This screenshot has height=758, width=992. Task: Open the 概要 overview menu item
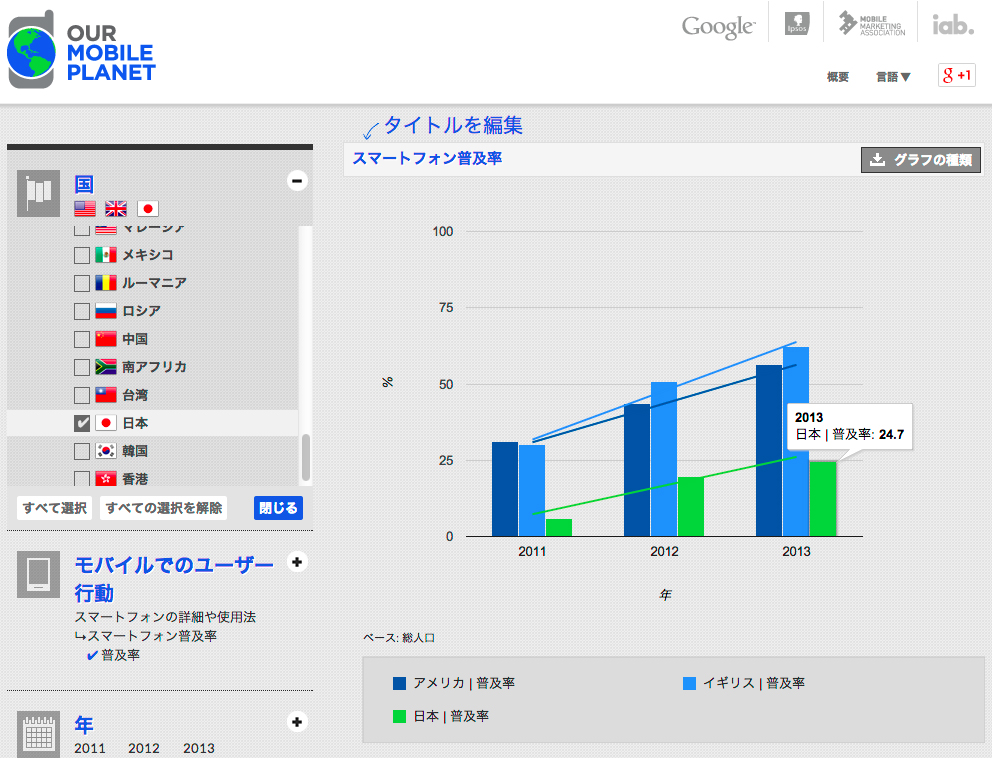point(838,77)
